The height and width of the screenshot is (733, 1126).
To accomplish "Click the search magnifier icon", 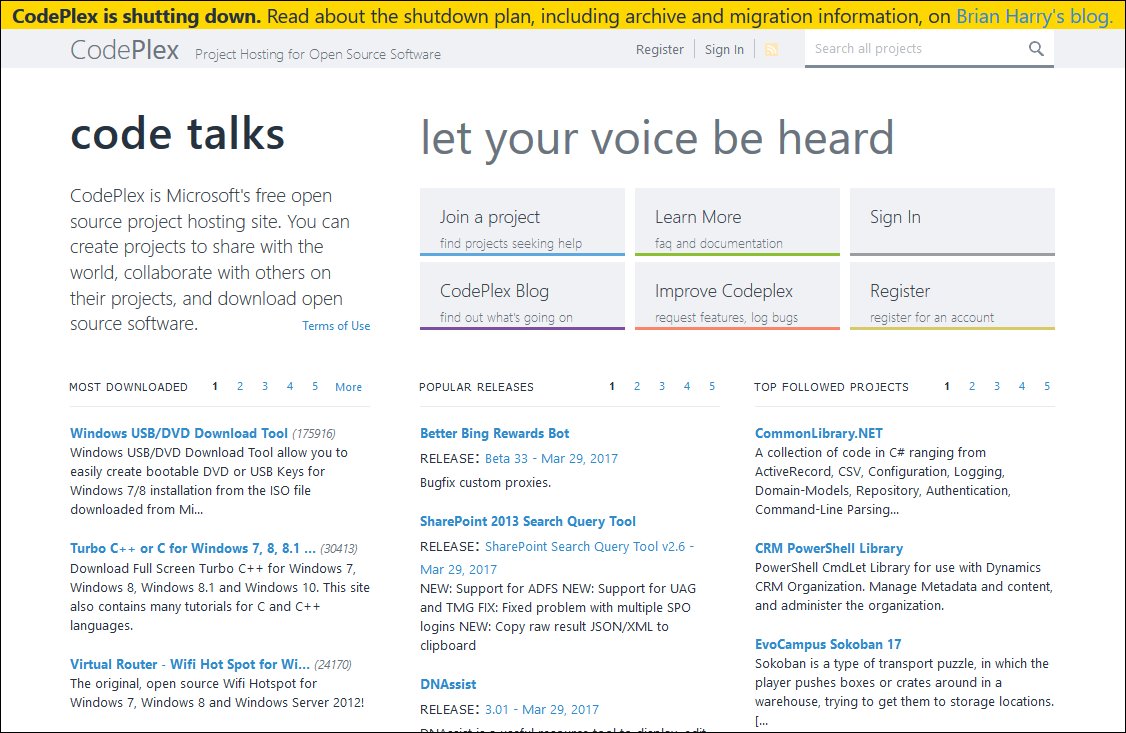I will coord(1036,49).
